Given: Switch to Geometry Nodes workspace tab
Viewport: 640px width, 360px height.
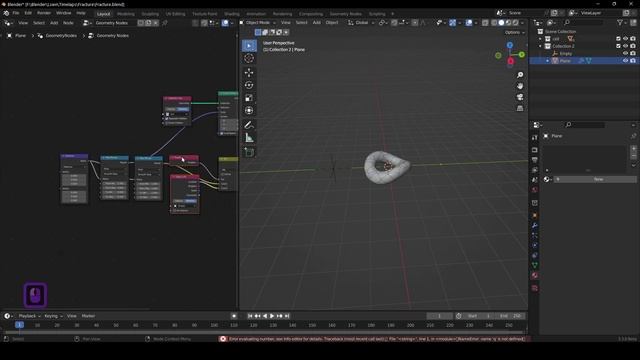Looking at the screenshot, I should [345, 14].
